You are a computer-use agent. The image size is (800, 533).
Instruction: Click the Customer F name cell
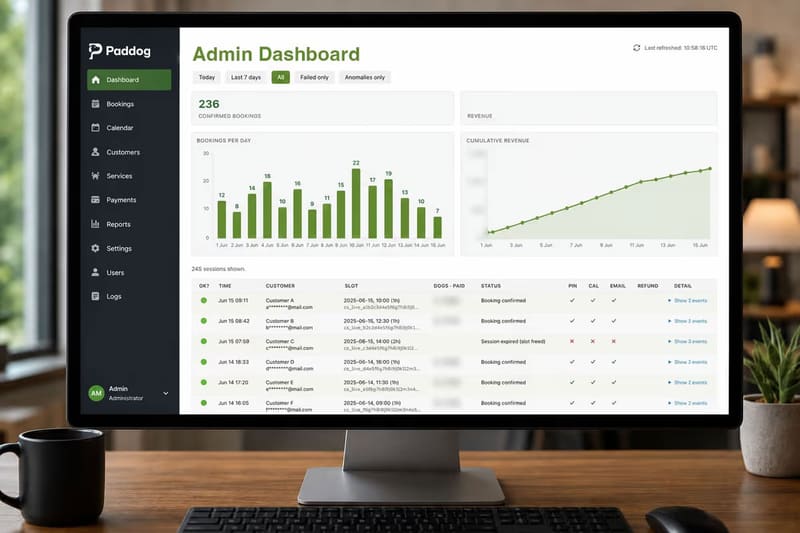pos(280,403)
